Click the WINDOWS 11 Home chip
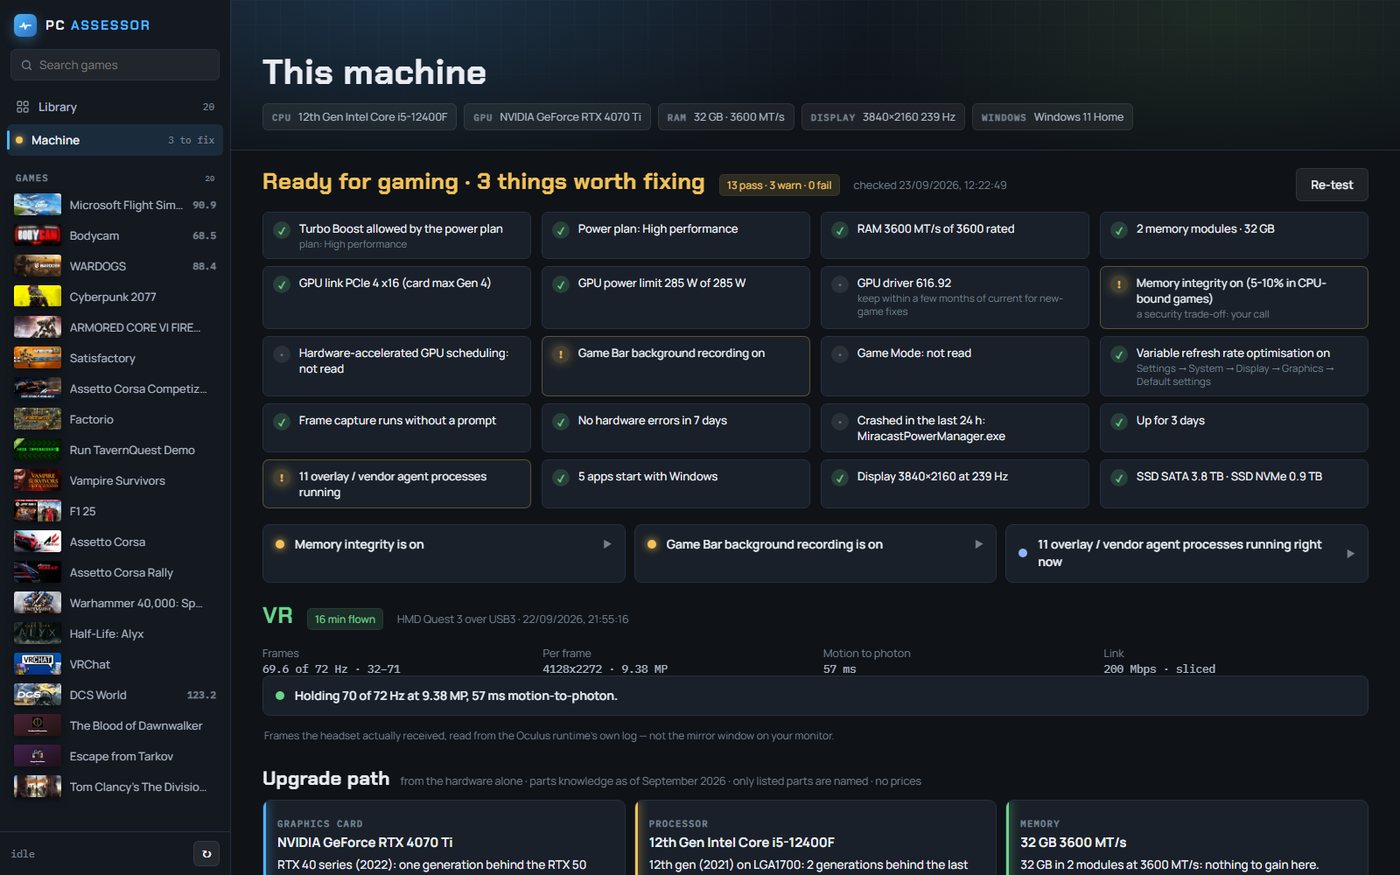The image size is (1400, 875). (1052, 117)
